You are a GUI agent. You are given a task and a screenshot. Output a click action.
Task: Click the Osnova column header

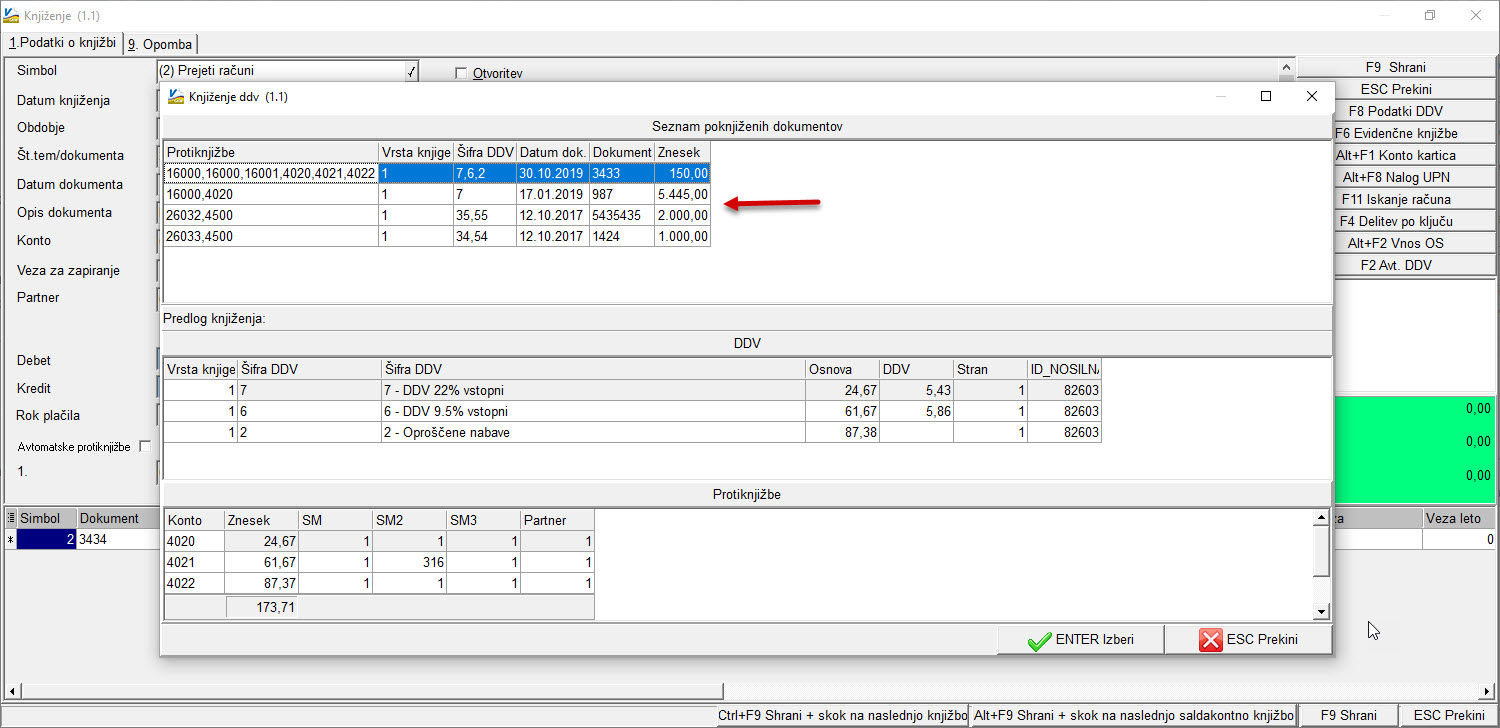coord(842,369)
